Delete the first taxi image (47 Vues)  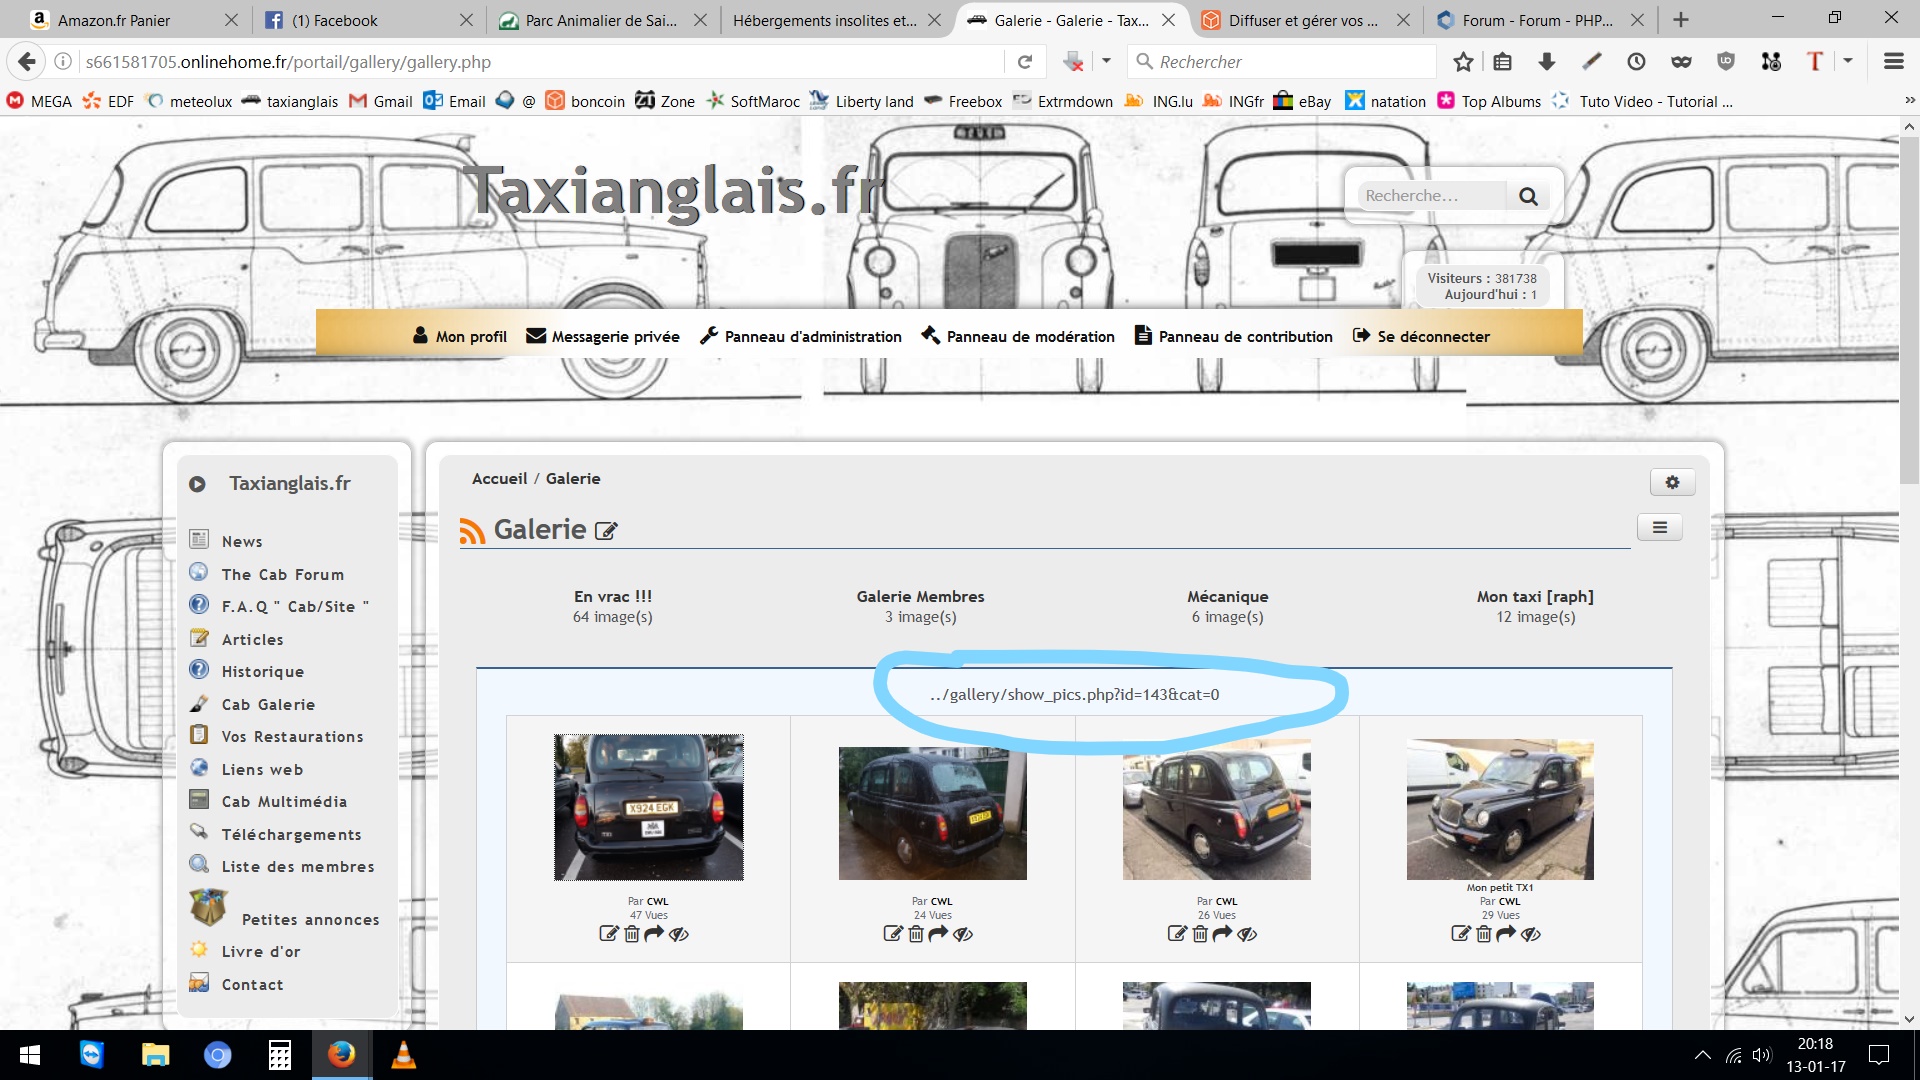click(632, 934)
